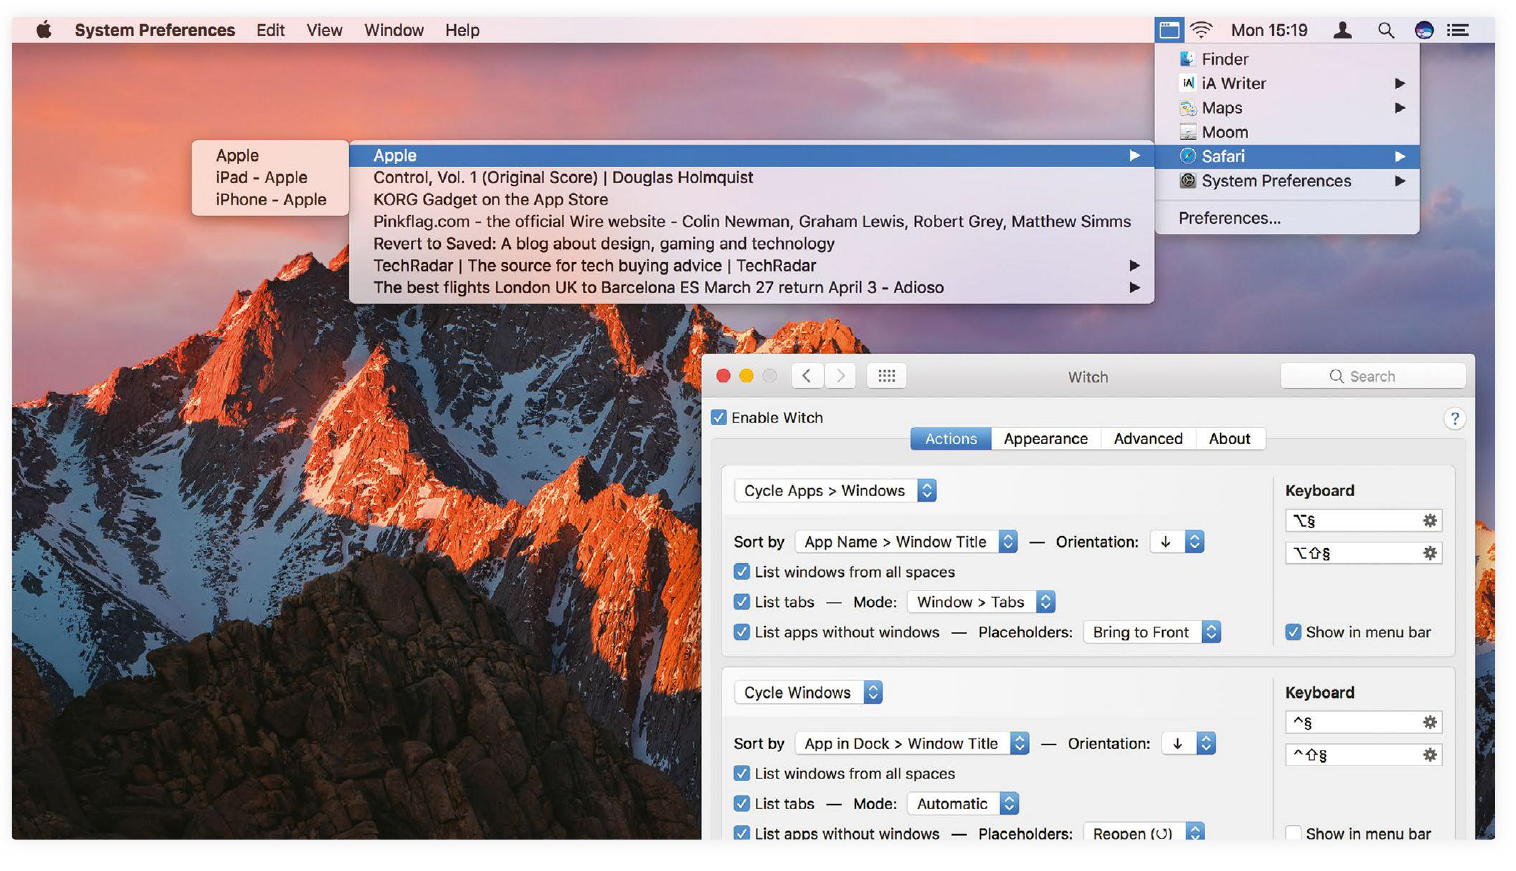
Task: Open the Window menu
Action: point(394,30)
